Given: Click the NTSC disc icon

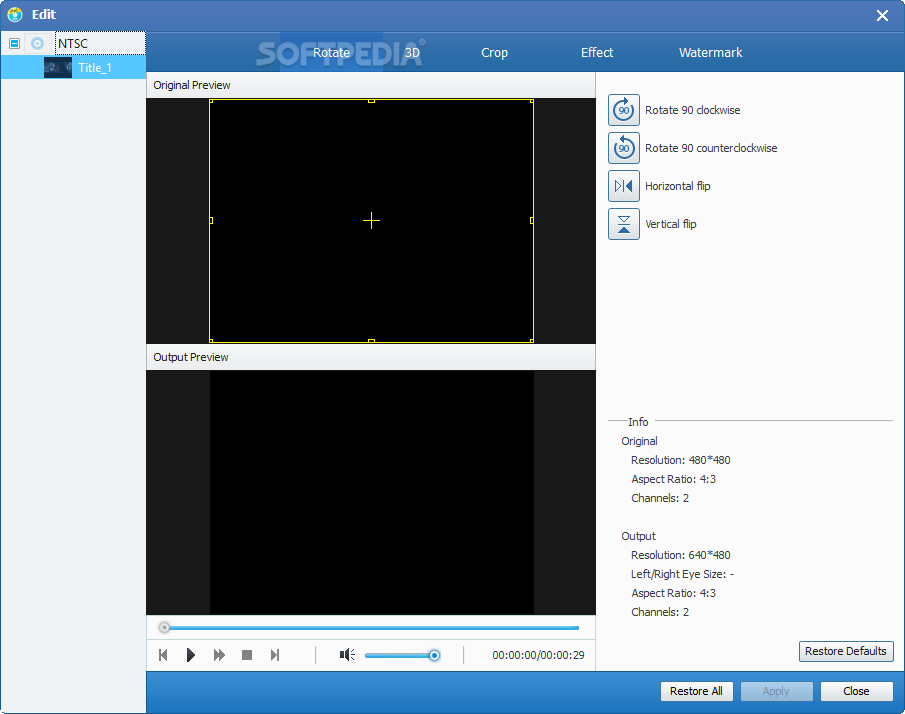Looking at the screenshot, I should (38, 43).
